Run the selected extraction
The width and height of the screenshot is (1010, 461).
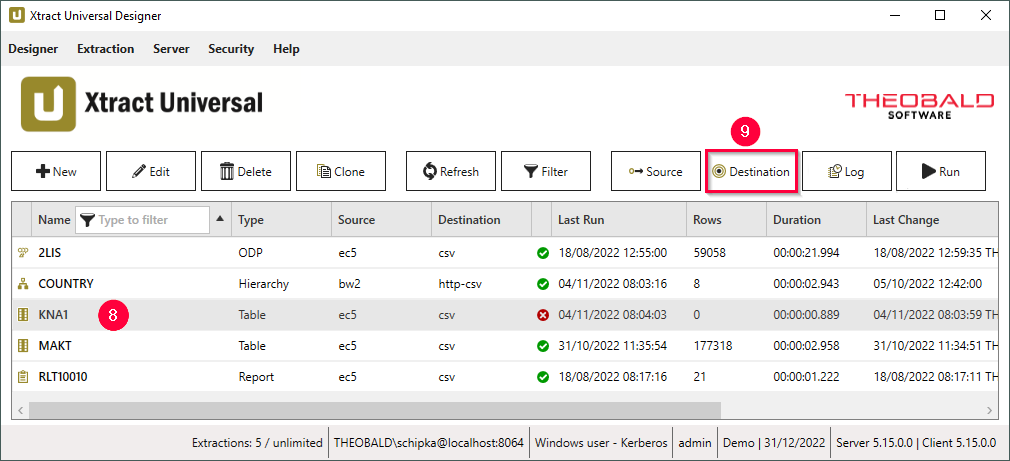(941, 171)
